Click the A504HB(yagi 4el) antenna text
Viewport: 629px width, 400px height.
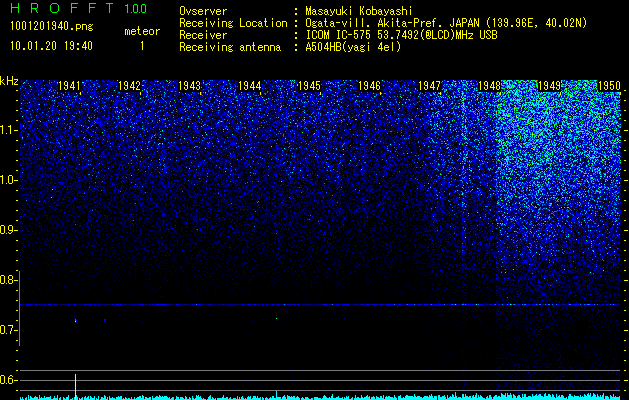(353, 47)
